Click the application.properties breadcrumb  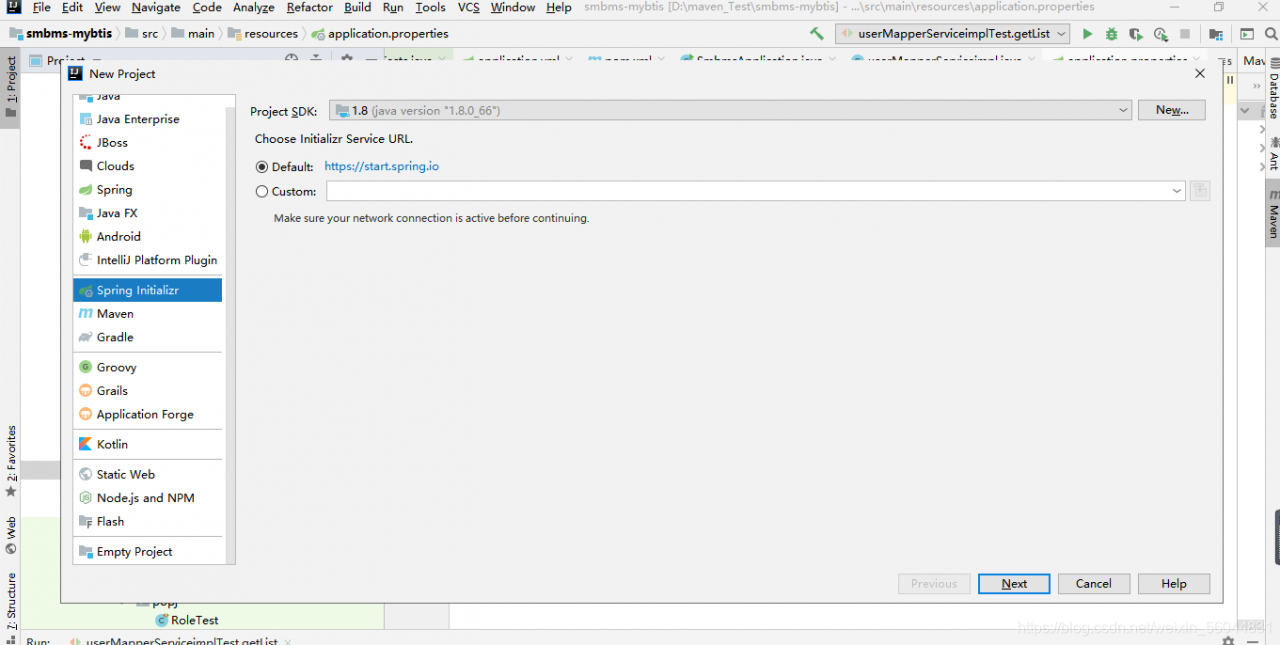[380, 33]
